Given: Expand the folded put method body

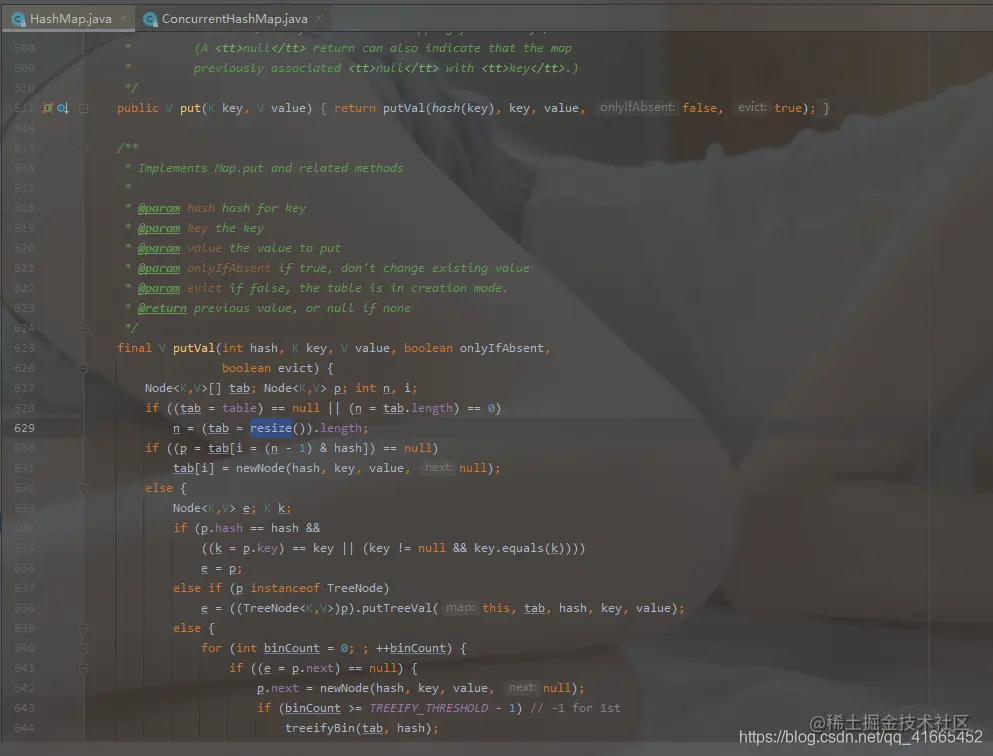Looking at the screenshot, I should (84, 108).
